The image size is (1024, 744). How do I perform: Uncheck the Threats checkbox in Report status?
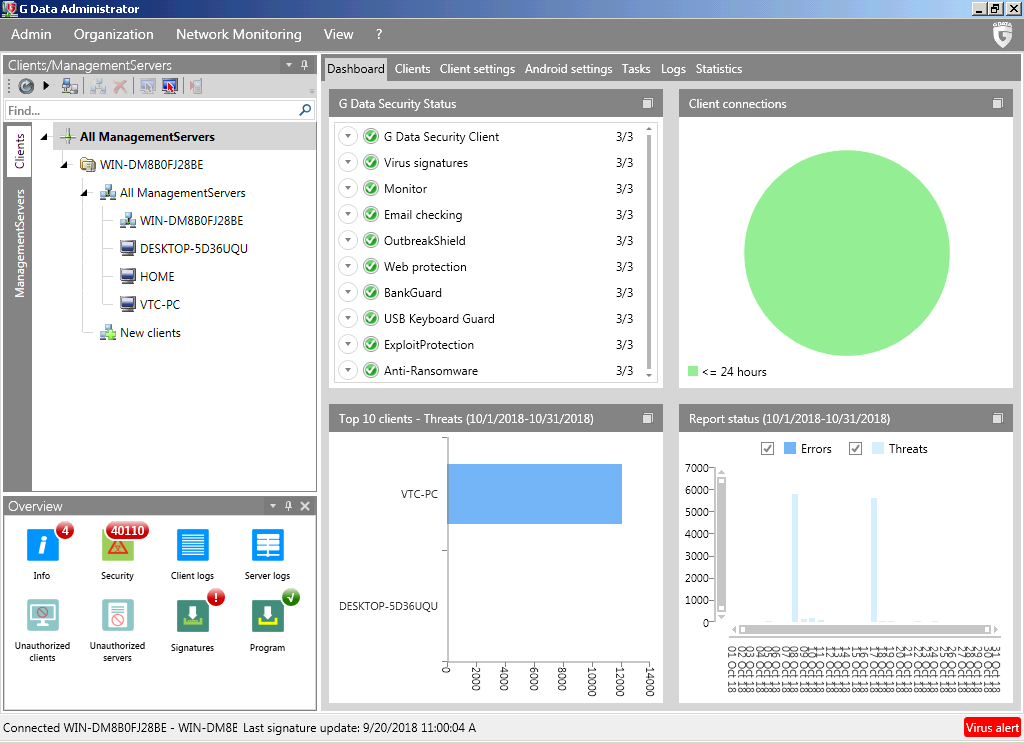855,449
